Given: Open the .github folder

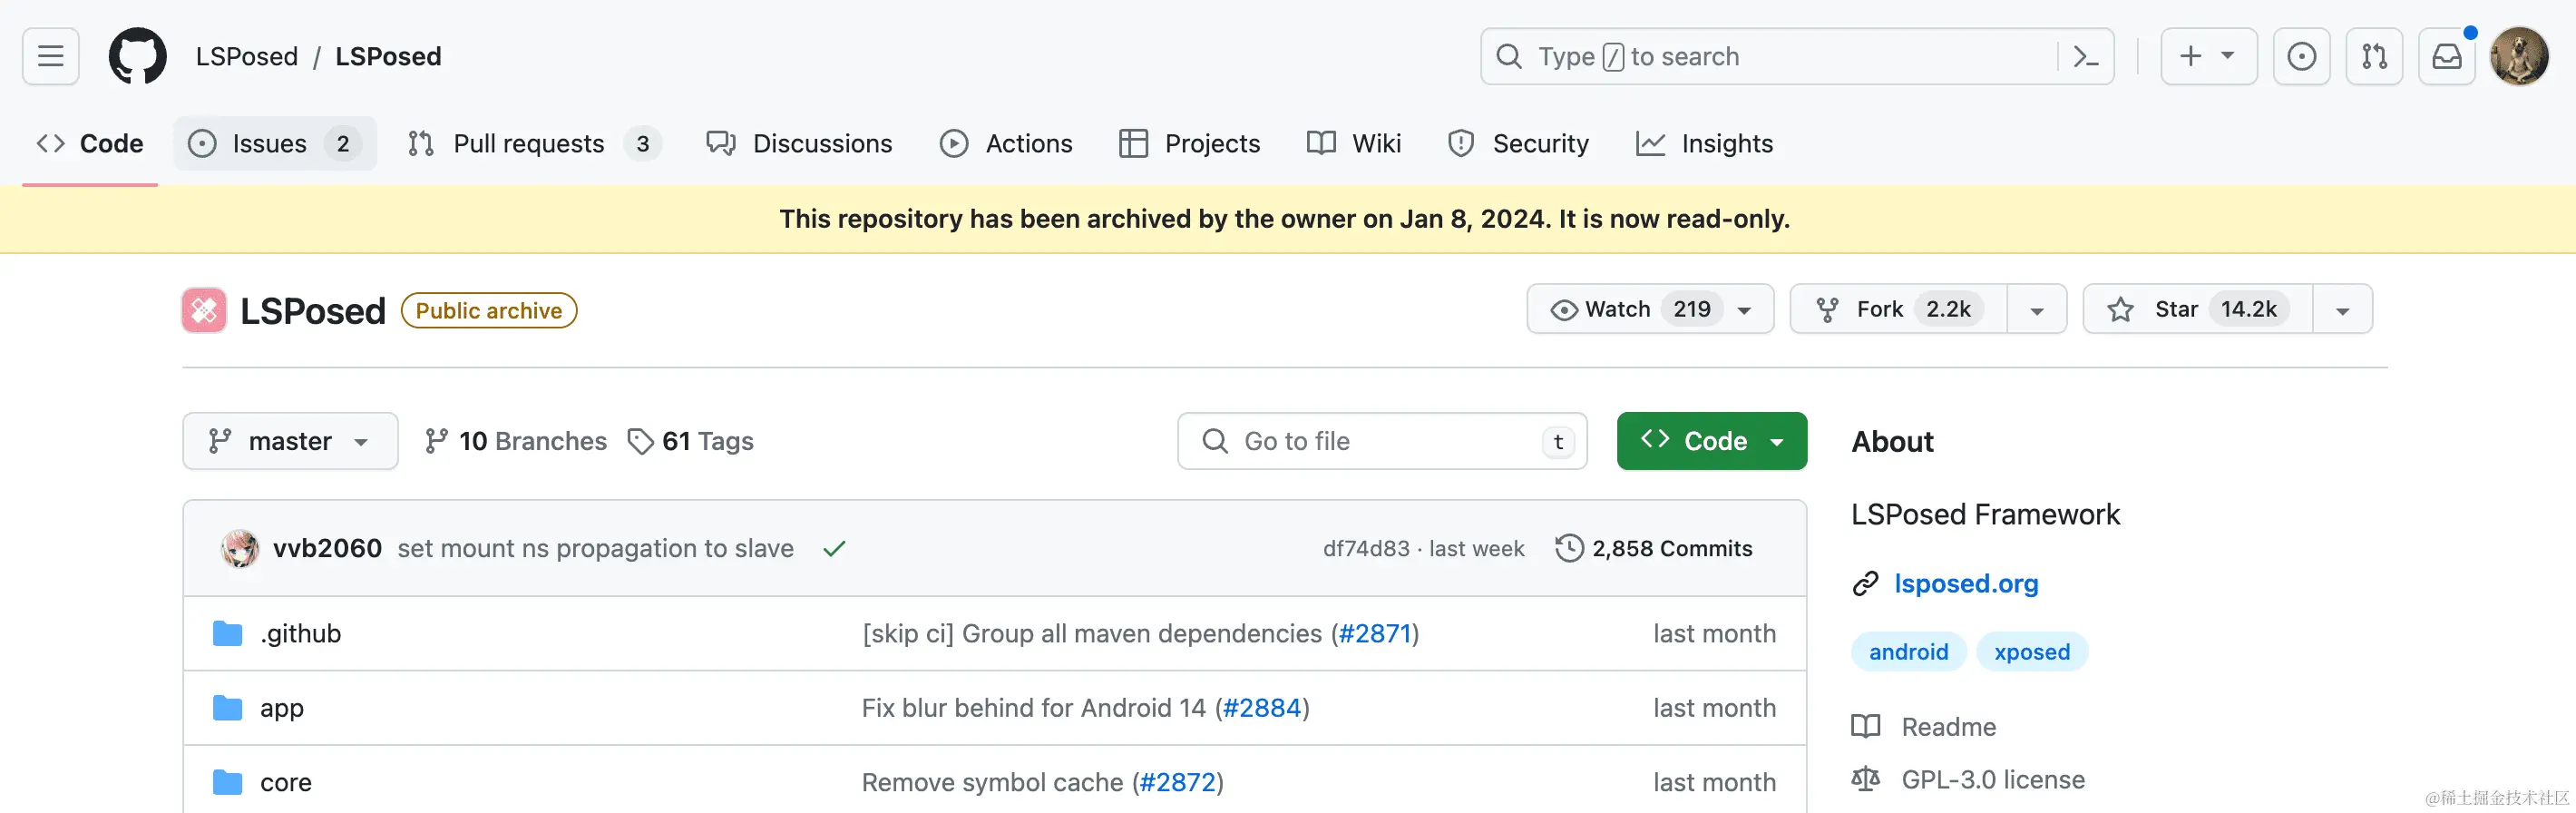Looking at the screenshot, I should click(300, 634).
